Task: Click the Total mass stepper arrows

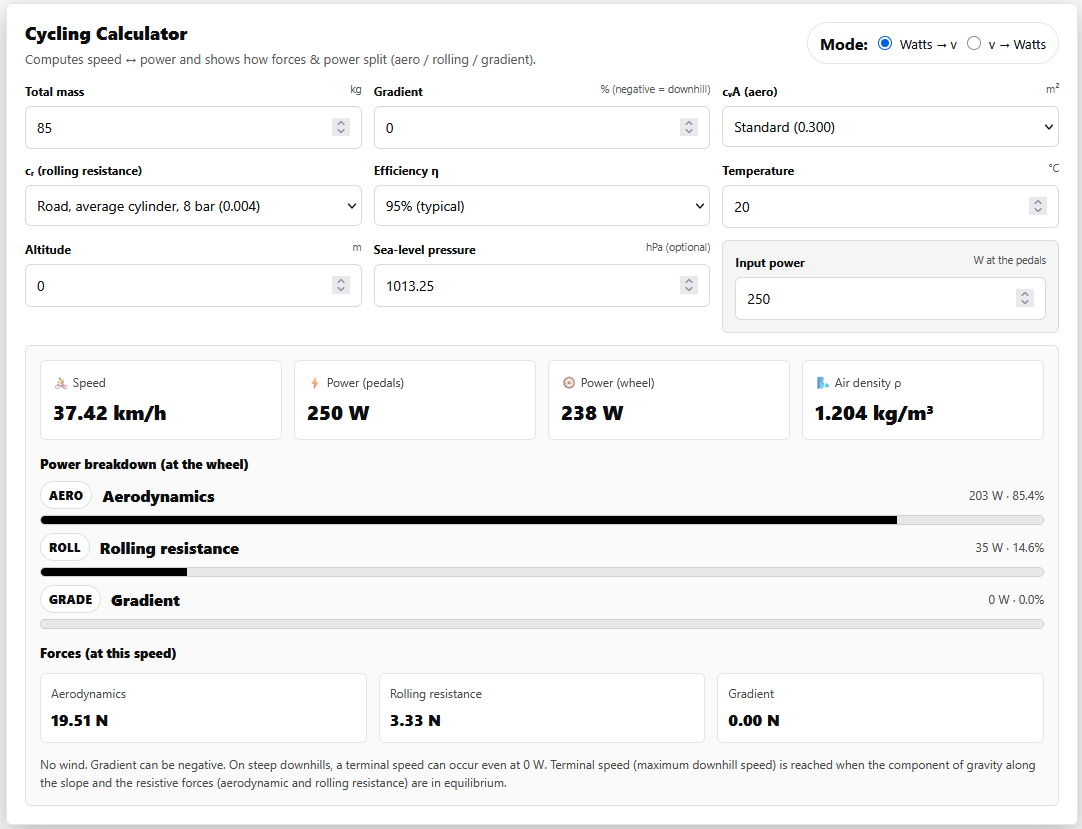Action: pyautogui.click(x=341, y=127)
